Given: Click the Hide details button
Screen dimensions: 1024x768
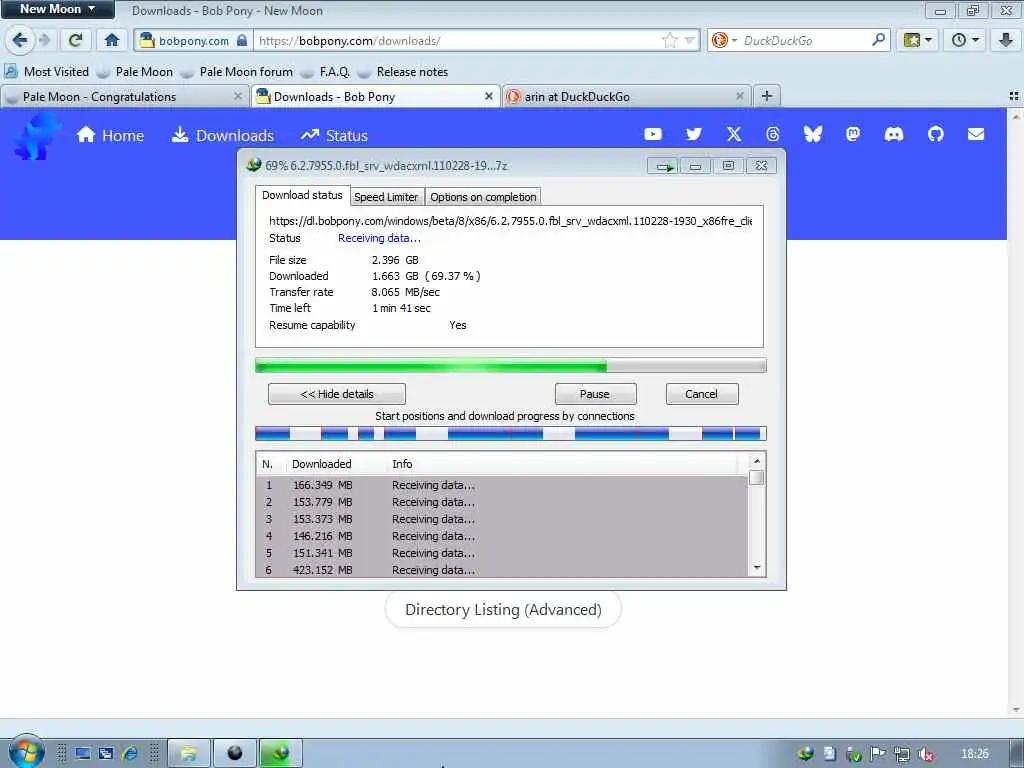Looking at the screenshot, I should click(x=337, y=394).
